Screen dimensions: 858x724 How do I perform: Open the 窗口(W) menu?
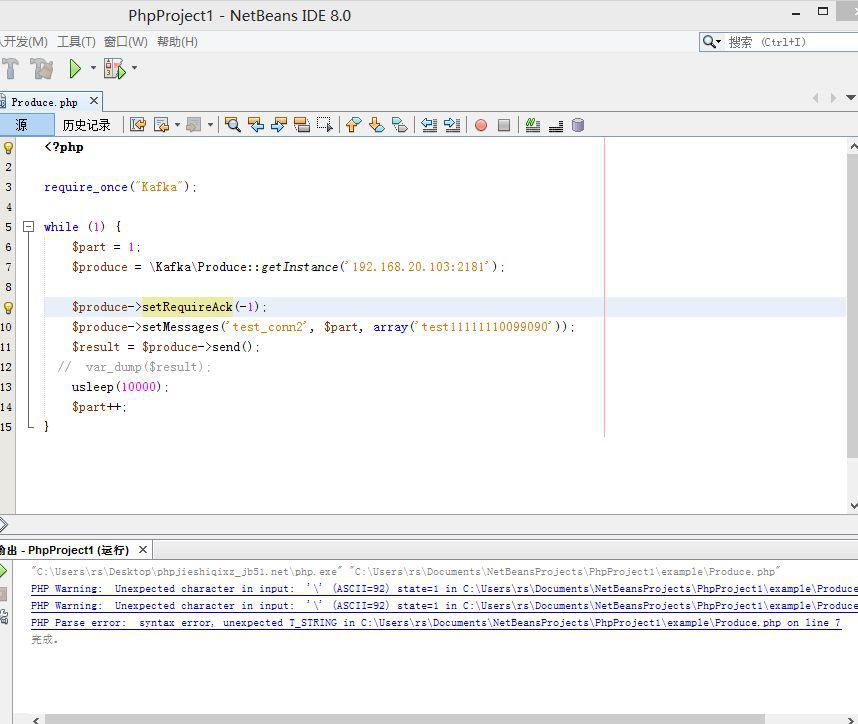(x=126, y=42)
